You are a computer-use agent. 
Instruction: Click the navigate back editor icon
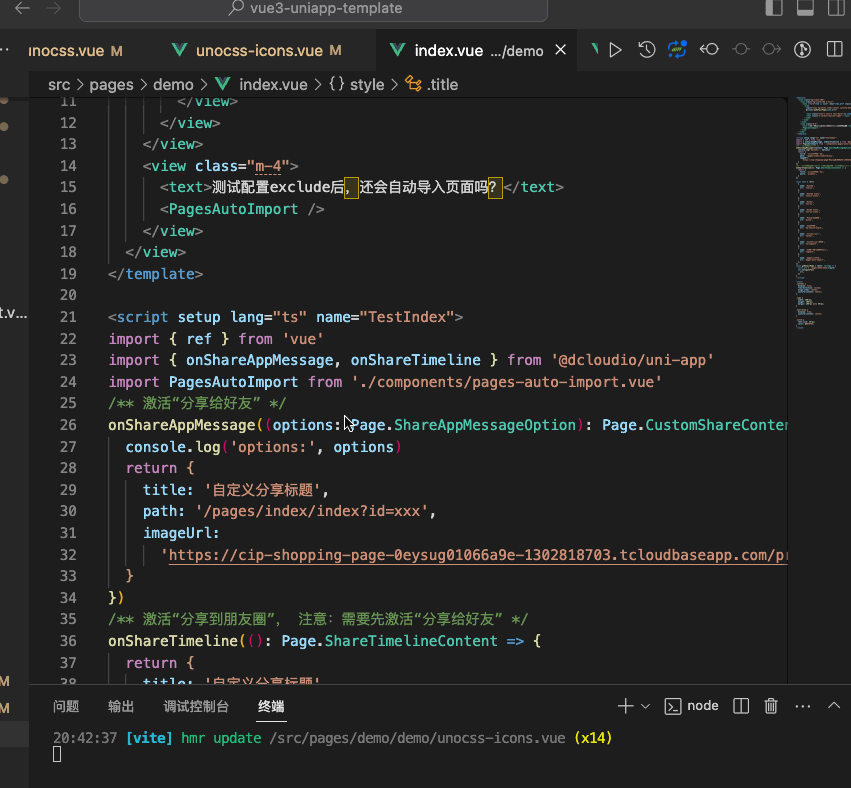point(709,50)
